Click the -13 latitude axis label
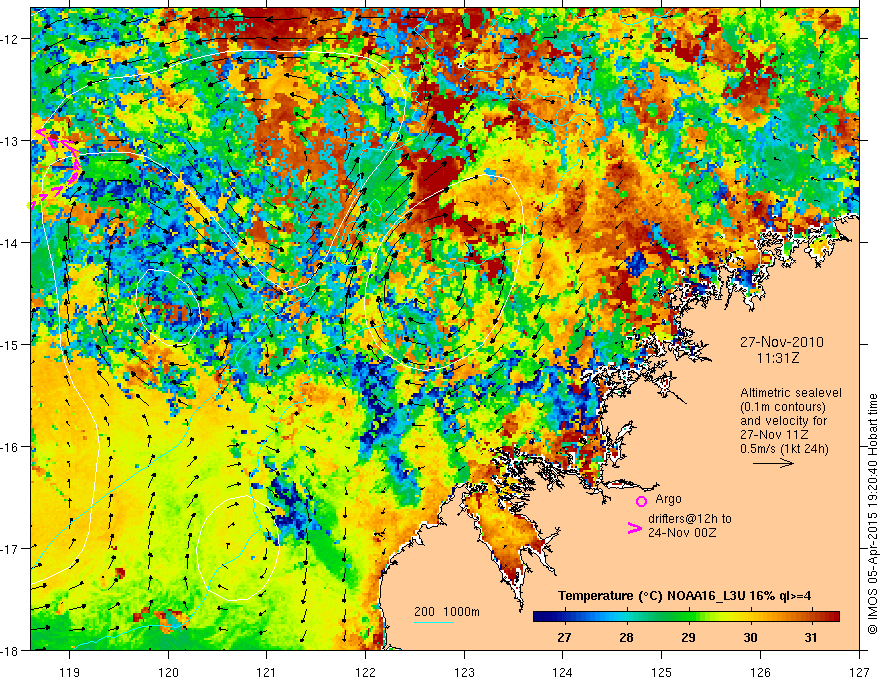 click(10, 141)
